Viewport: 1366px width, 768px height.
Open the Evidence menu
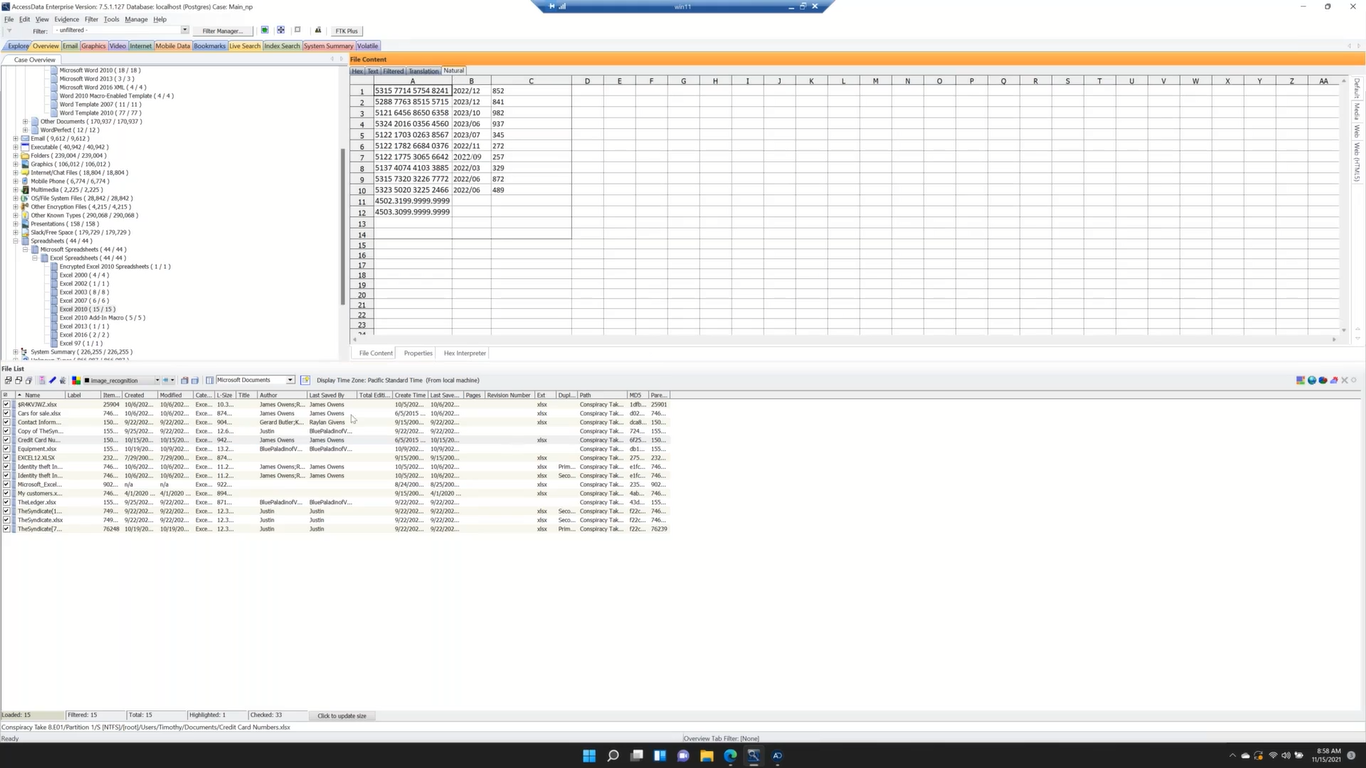66,19
